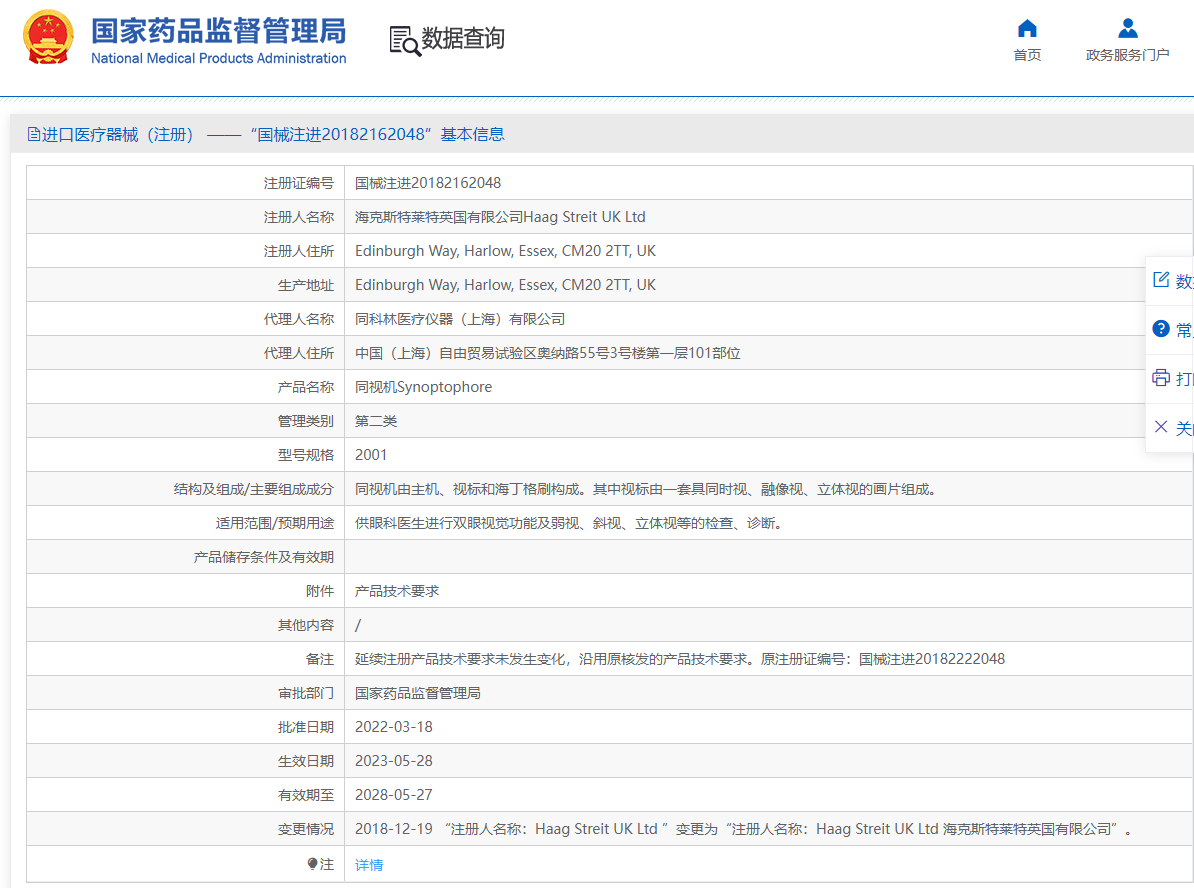The height and width of the screenshot is (888, 1194).
Task: Select agent name 同科林医疗仪器（上海）有限公司
Action: point(460,319)
